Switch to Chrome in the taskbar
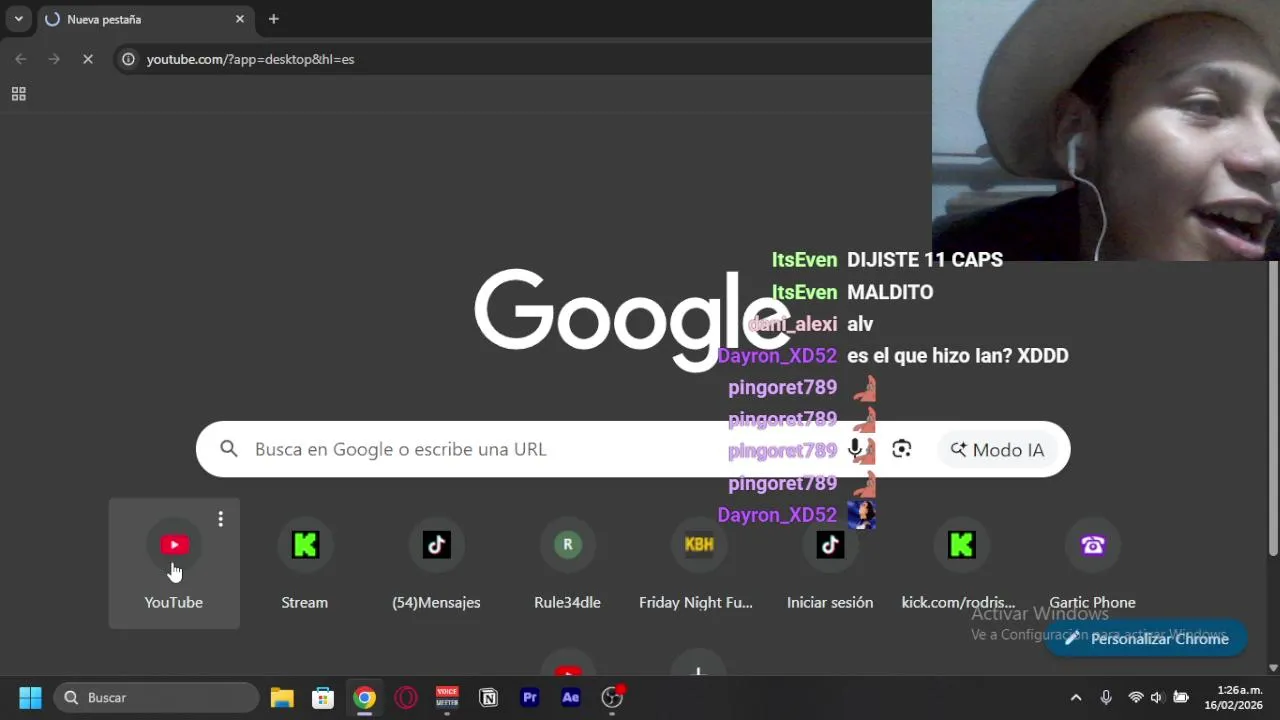The image size is (1280, 720). pyautogui.click(x=364, y=697)
